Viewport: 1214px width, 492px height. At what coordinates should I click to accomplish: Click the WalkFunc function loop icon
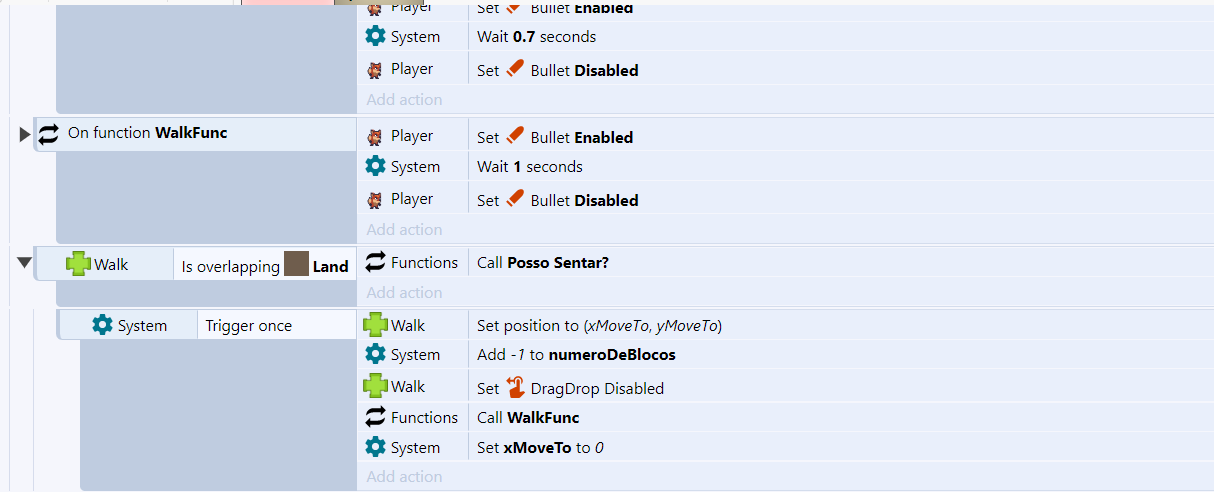[x=49, y=133]
